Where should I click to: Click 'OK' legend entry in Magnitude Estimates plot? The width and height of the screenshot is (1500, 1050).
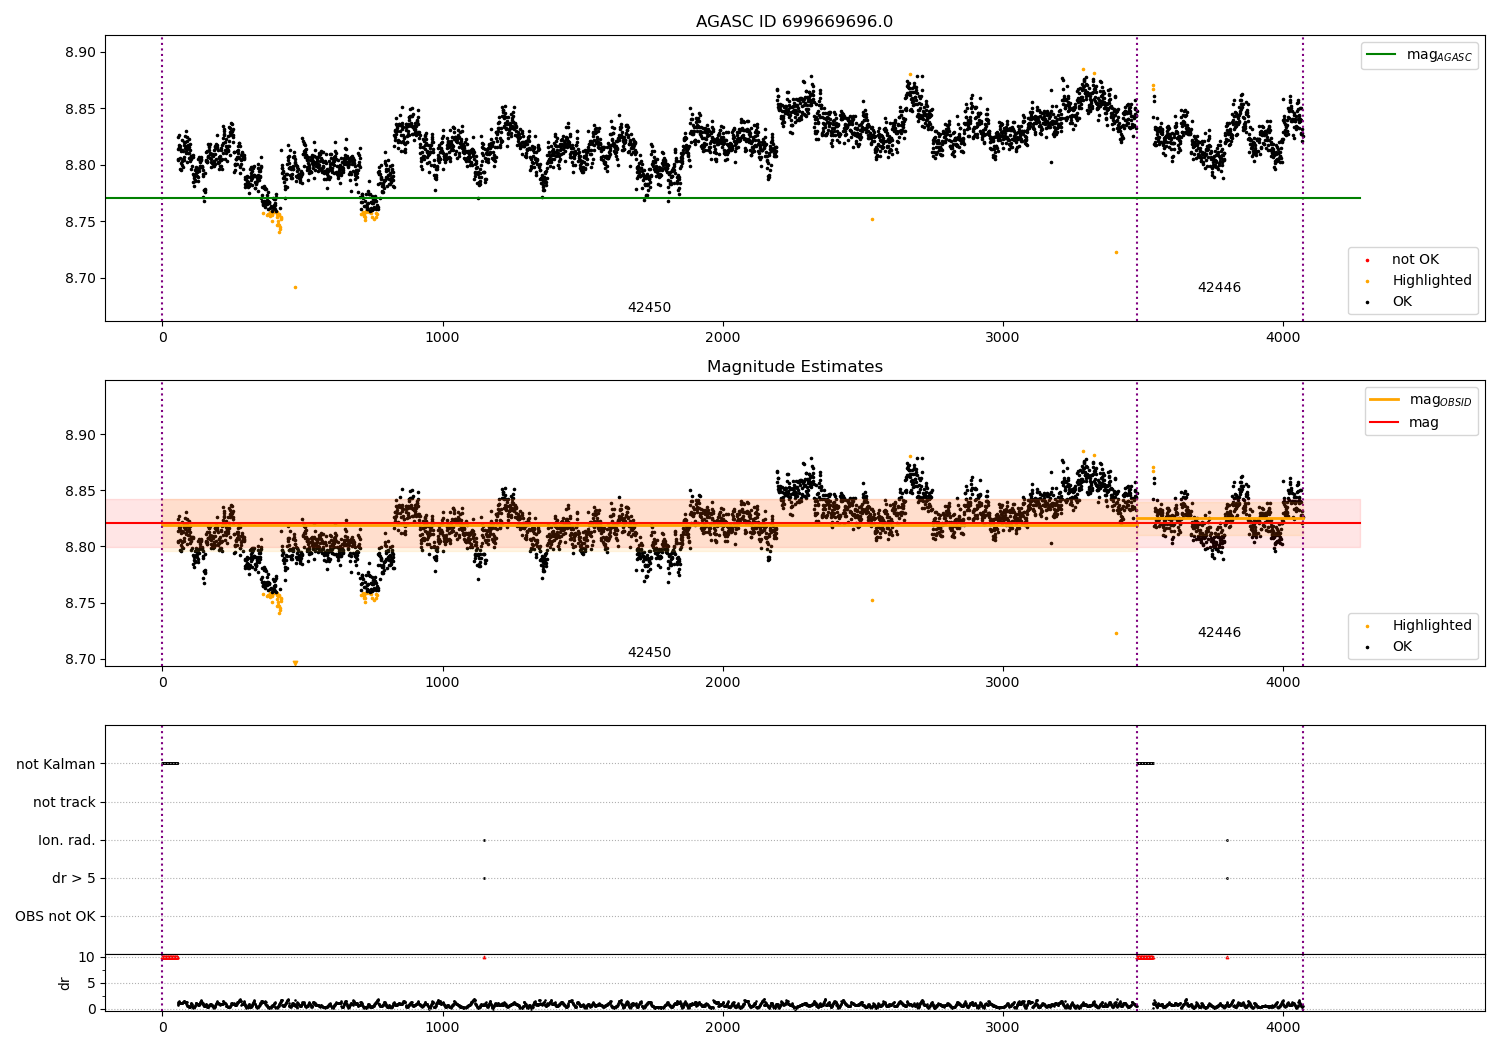(1390, 647)
